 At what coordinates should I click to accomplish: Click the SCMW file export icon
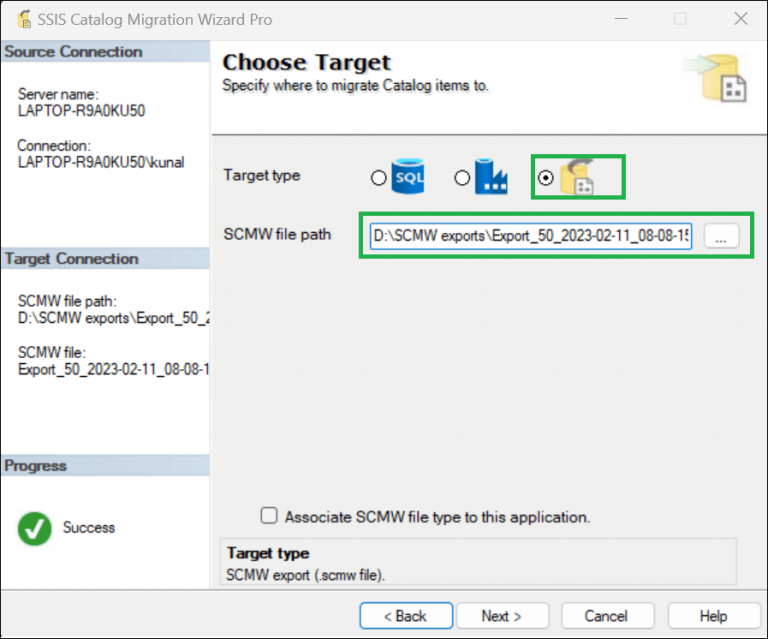[577, 177]
